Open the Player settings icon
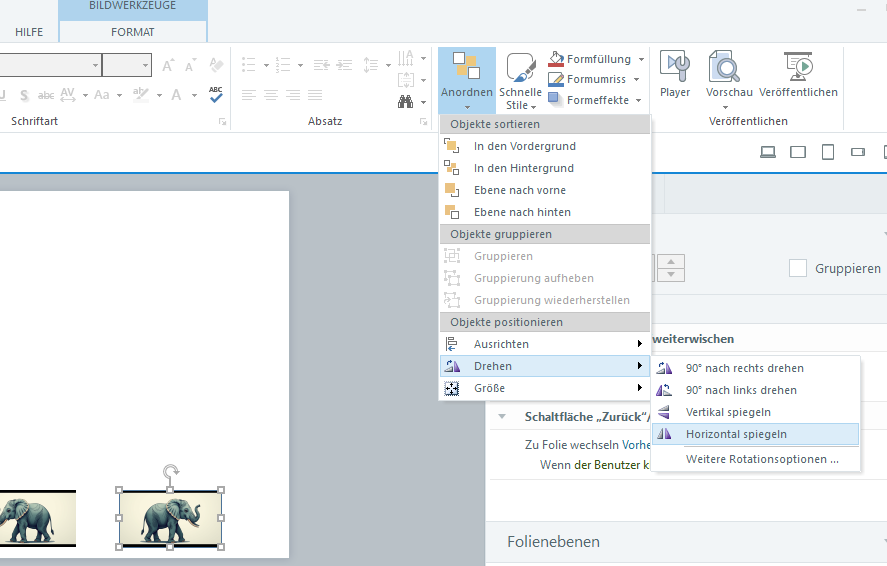 (x=675, y=68)
